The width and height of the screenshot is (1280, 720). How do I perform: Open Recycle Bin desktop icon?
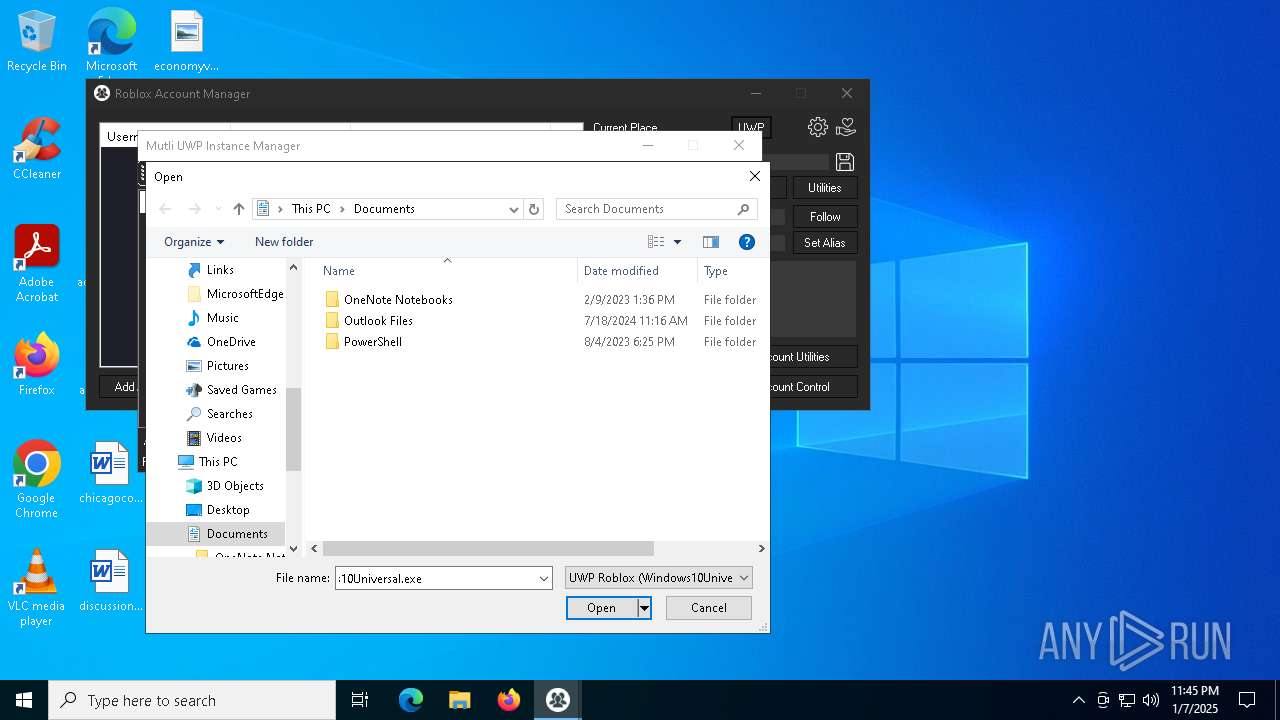pos(37,41)
